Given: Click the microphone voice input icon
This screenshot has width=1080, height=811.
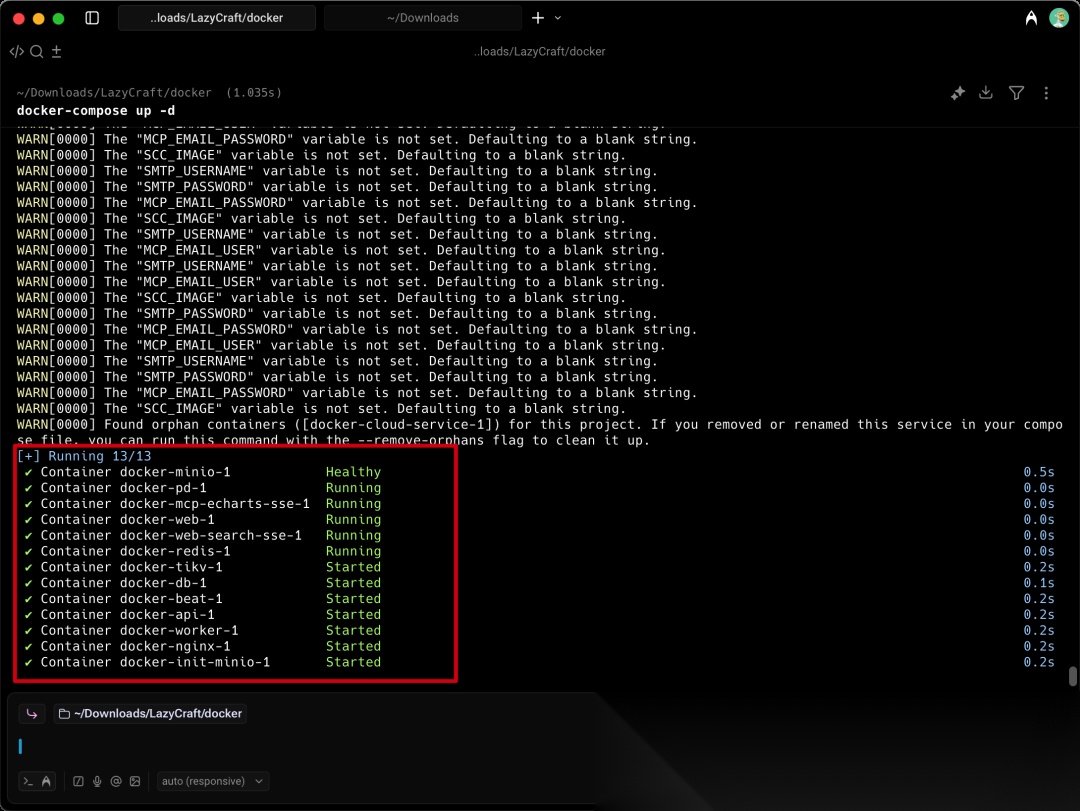Looking at the screenshot, I should pyautogui.click(x=97, y=781).
